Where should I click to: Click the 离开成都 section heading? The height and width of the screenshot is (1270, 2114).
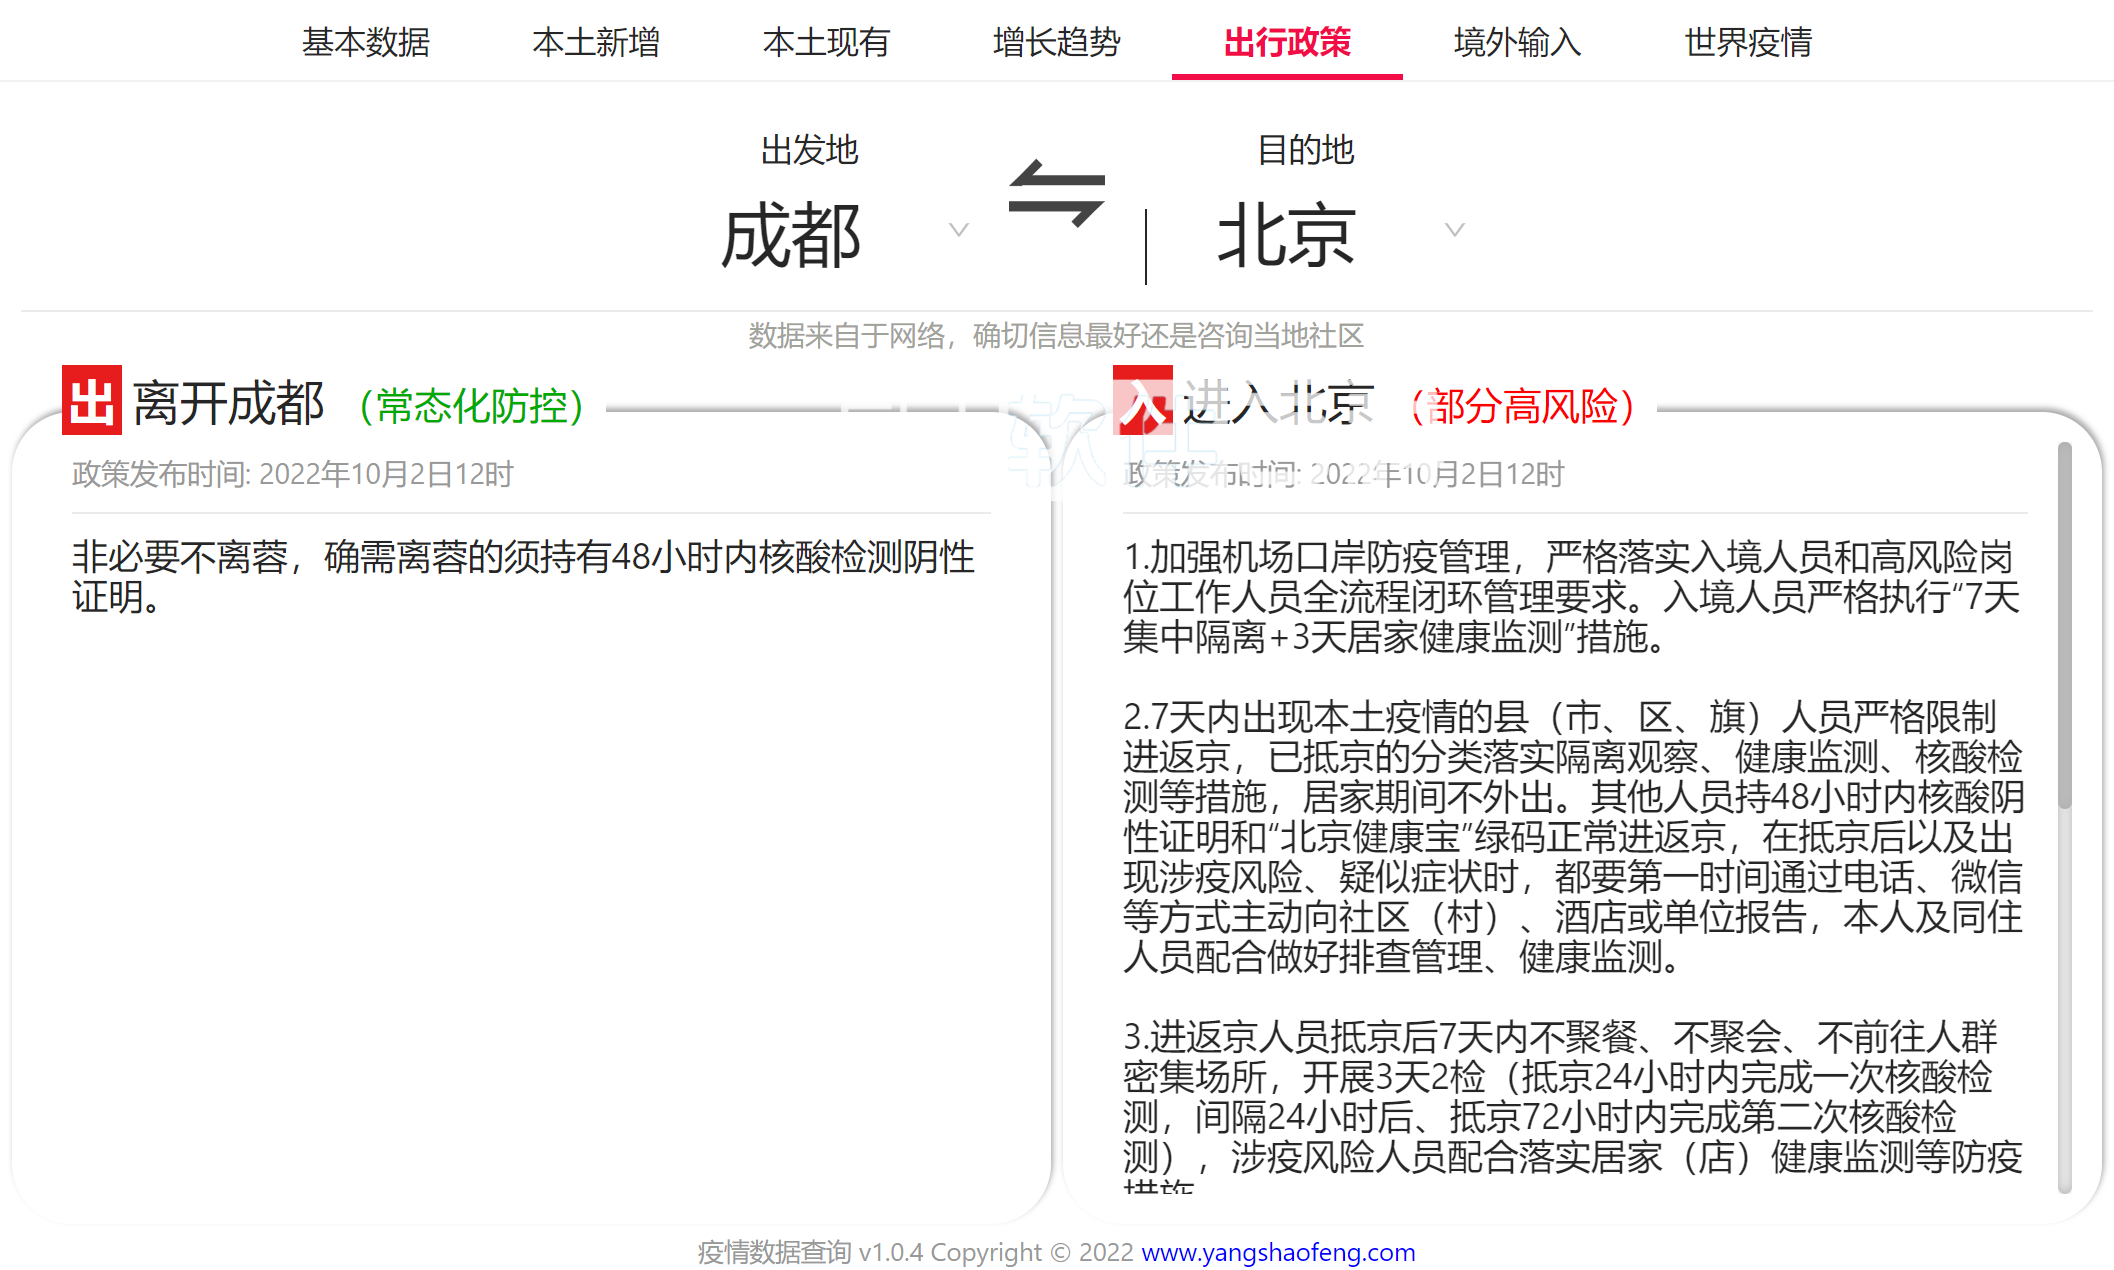[x=228, y=404]
